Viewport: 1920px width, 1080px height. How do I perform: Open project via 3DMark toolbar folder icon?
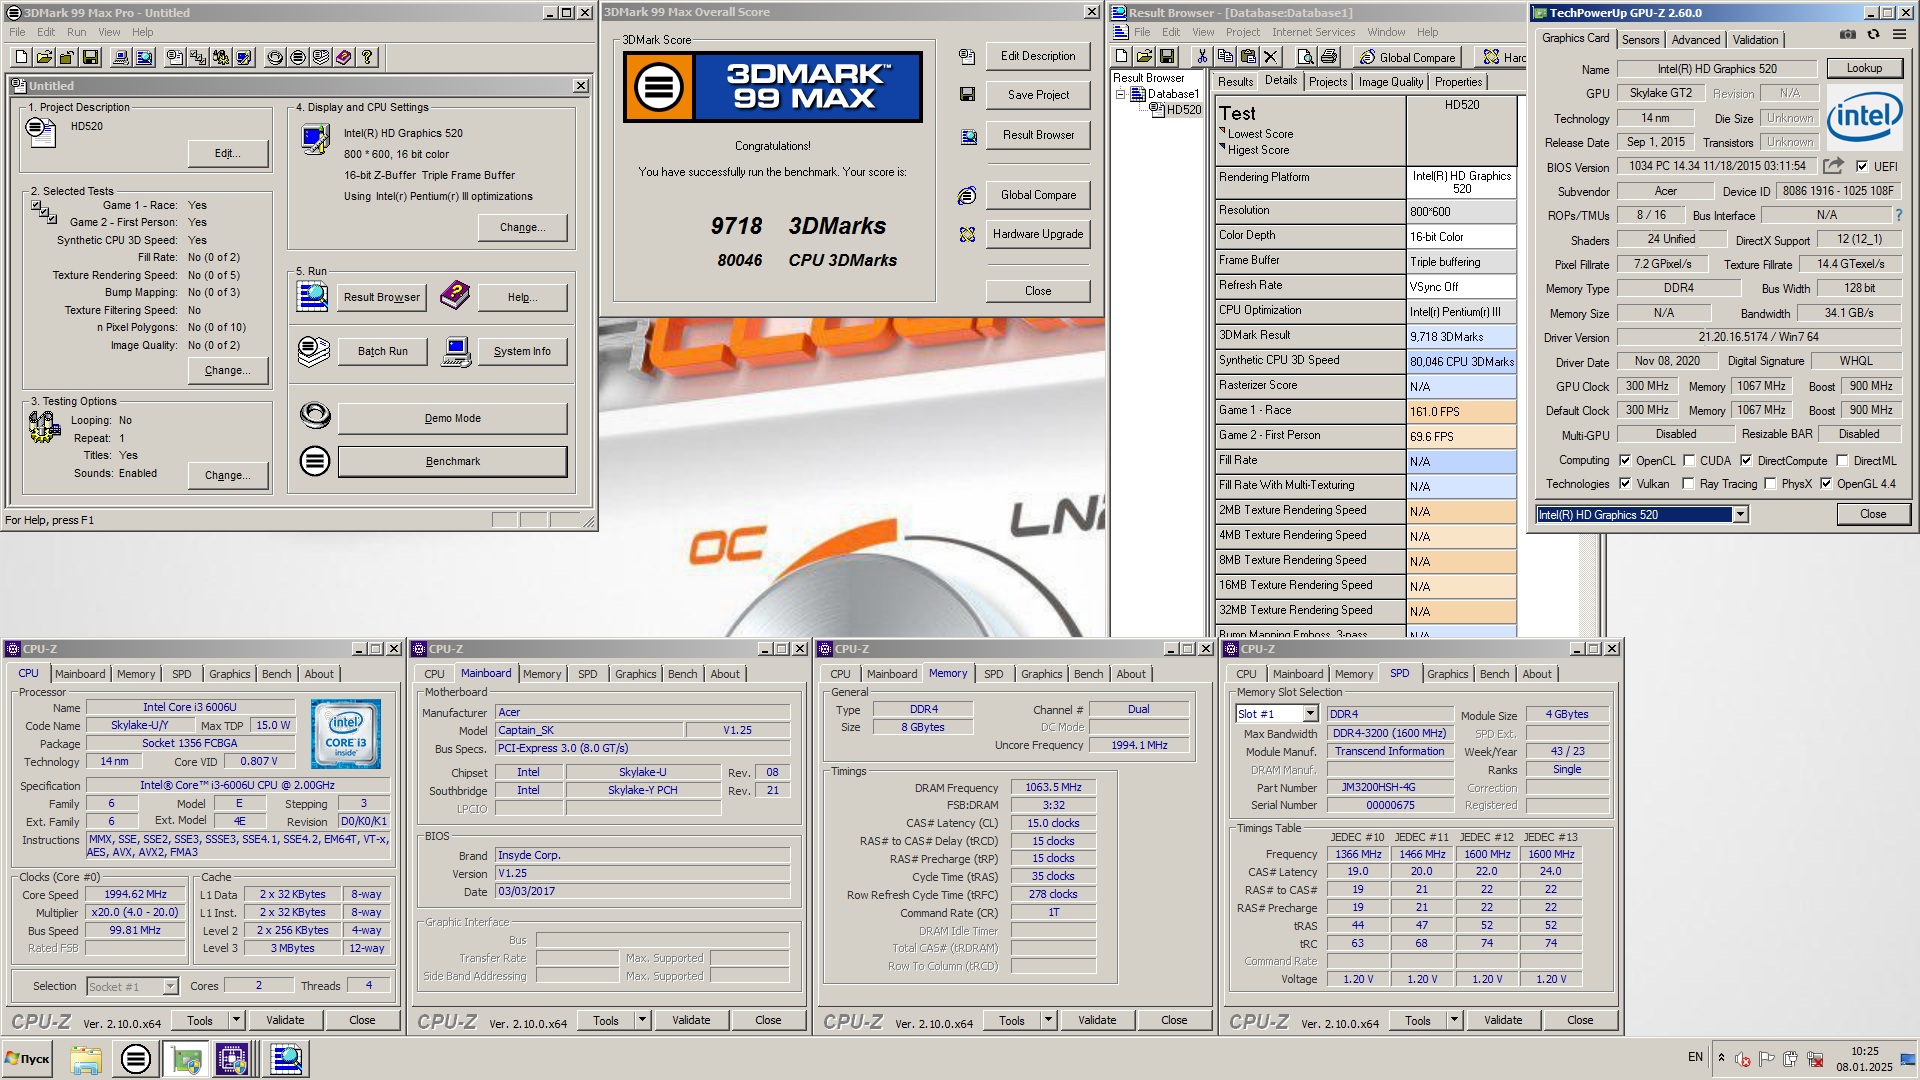pos(44,57)
